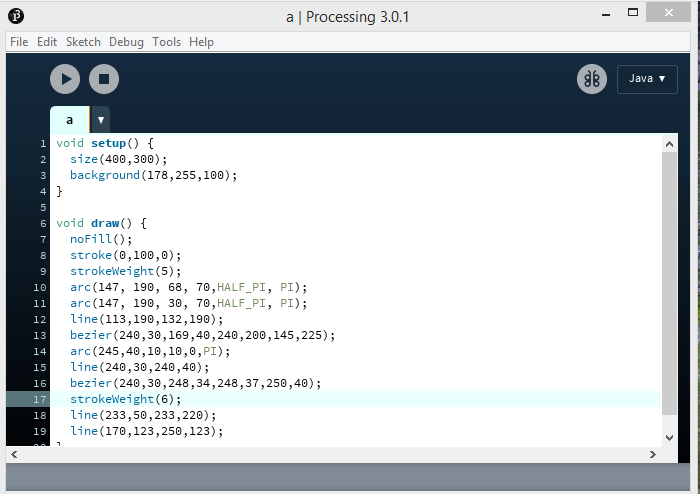Open the Help menu
Screen dimensions: 700x494
click(201, 42)
